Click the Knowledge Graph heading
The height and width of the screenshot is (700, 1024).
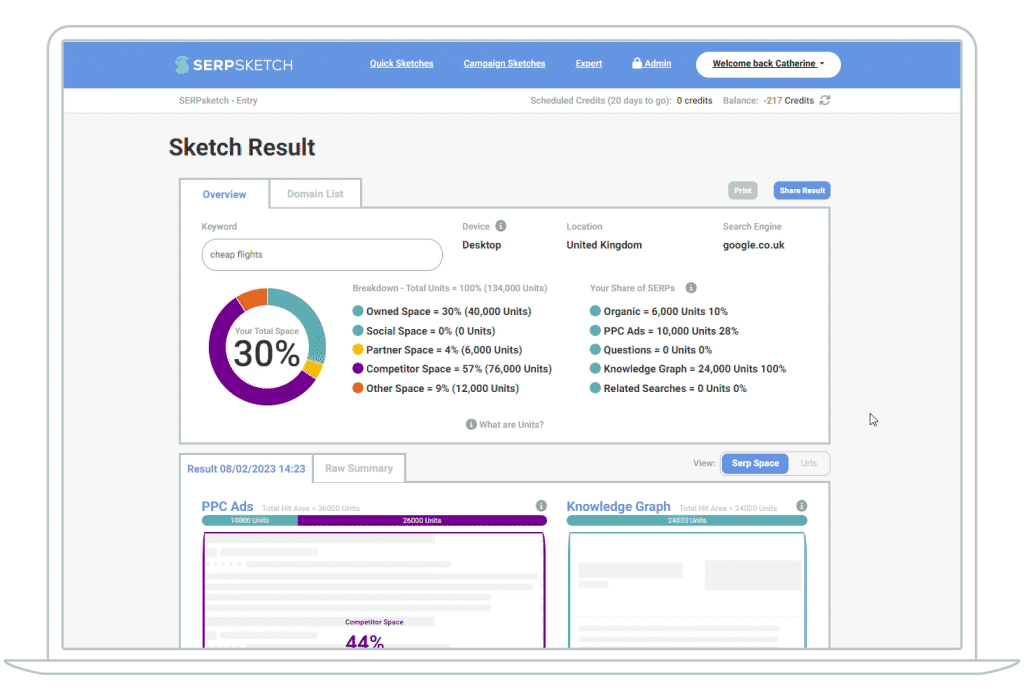tap(618, 507)
